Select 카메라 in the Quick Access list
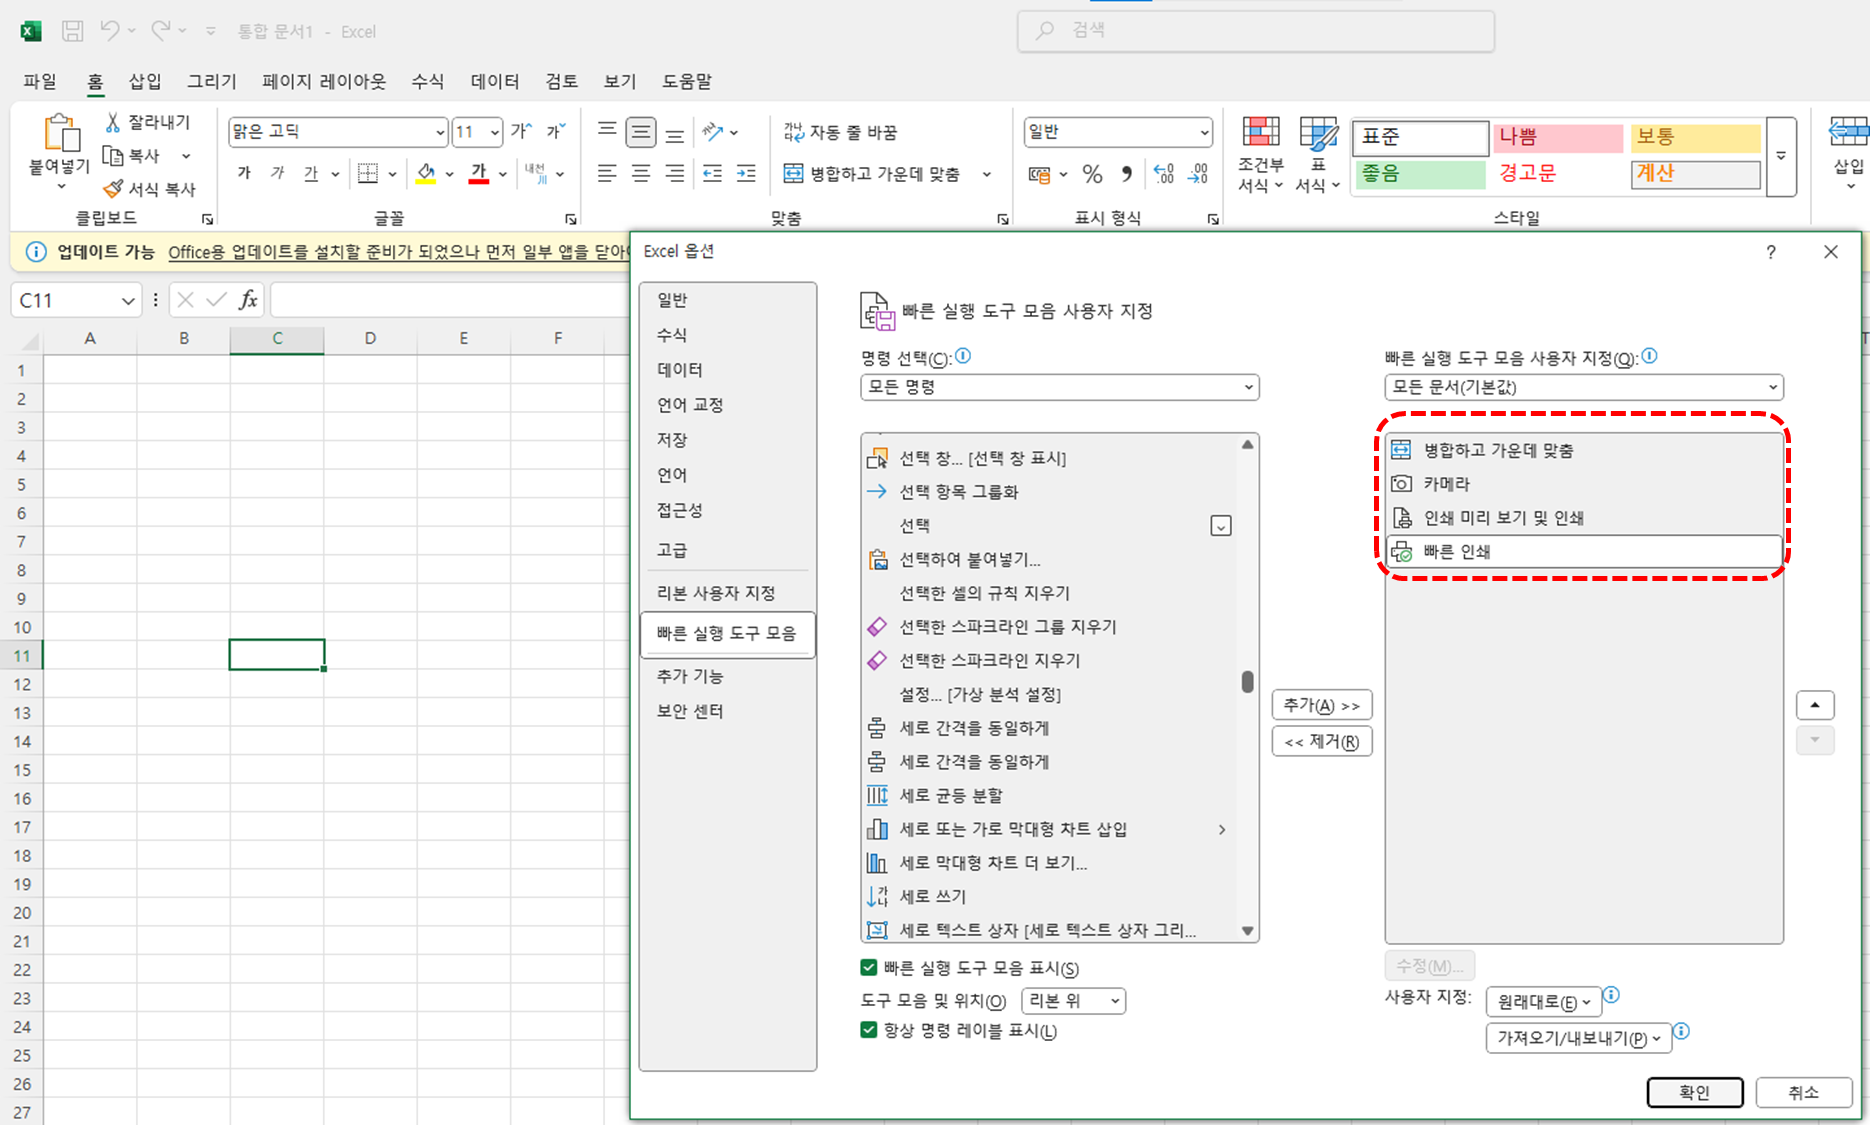The height and width of the screenshot is (1125, 1870). coord(1584,484)
